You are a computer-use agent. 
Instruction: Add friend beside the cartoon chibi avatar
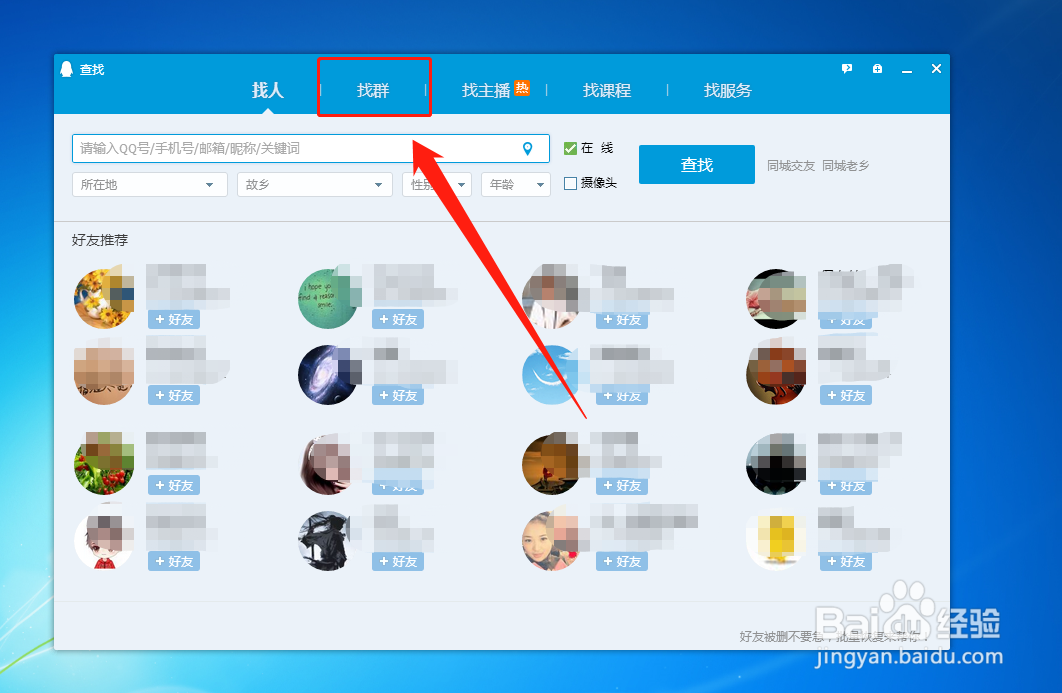click(174, 561)
